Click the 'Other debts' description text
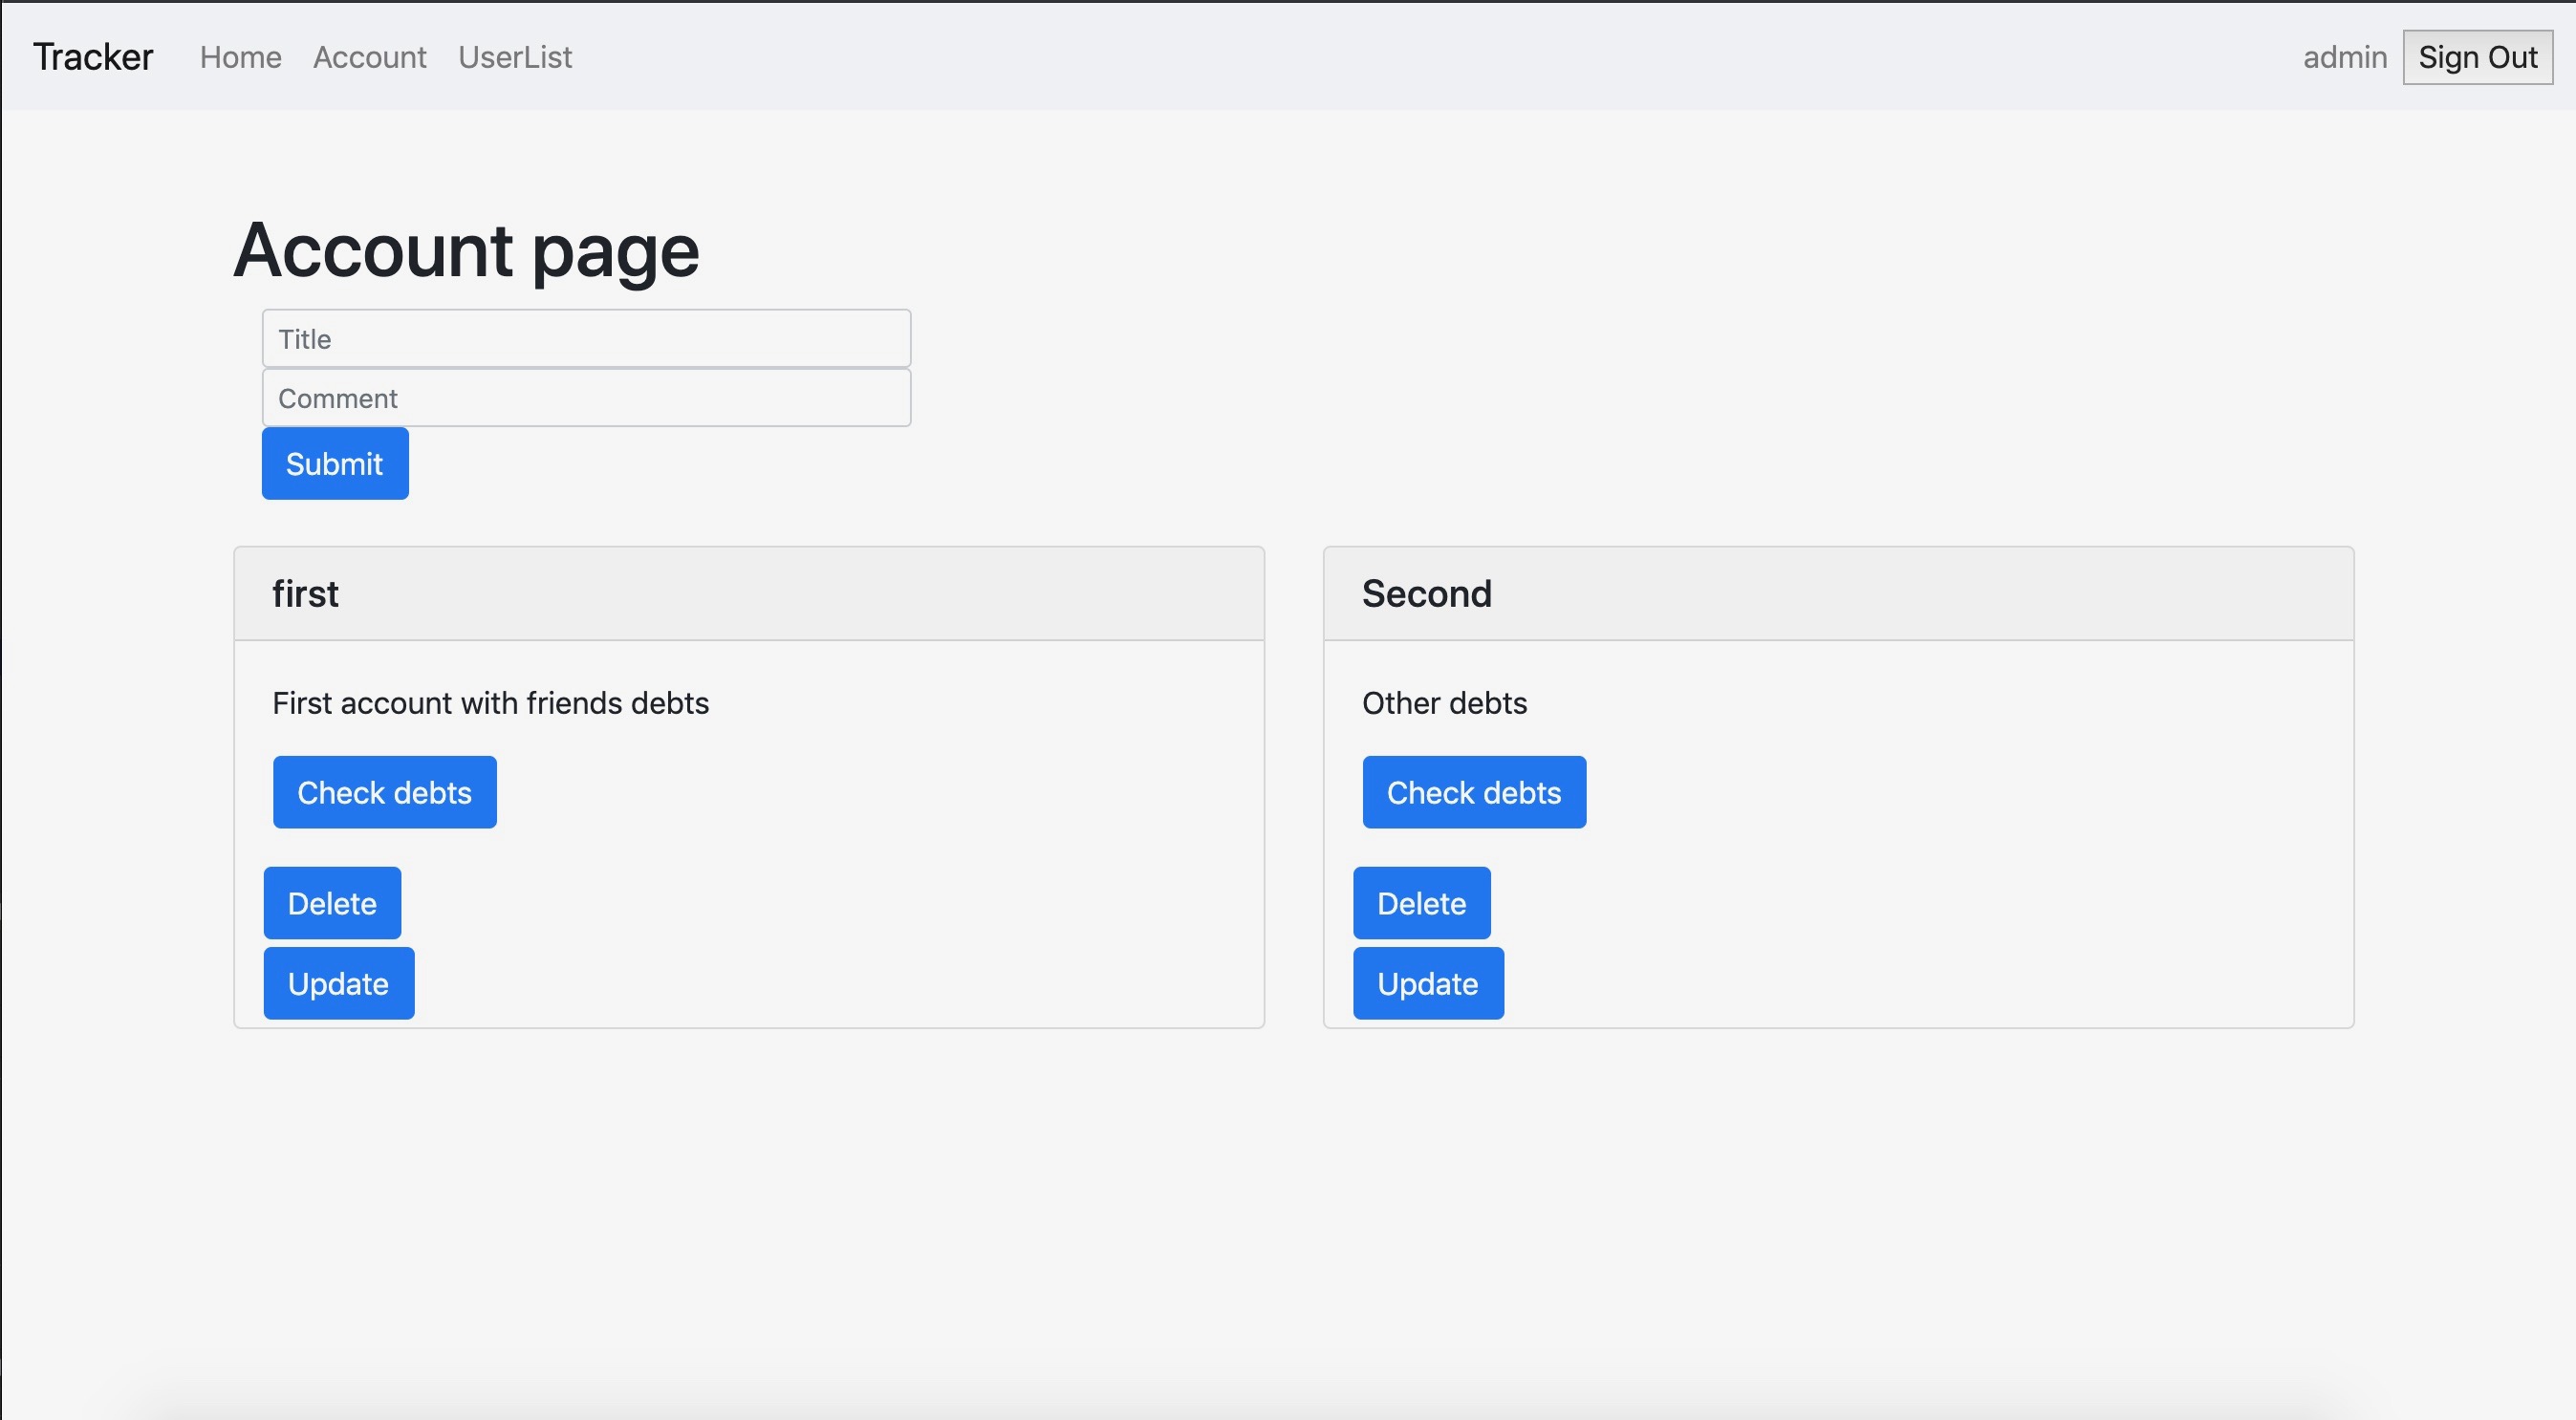 tap(1444, 703)
